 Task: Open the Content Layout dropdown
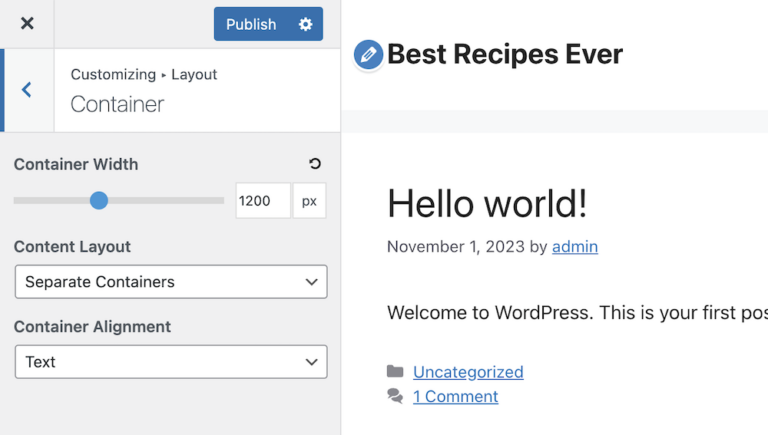click(171, 282)
